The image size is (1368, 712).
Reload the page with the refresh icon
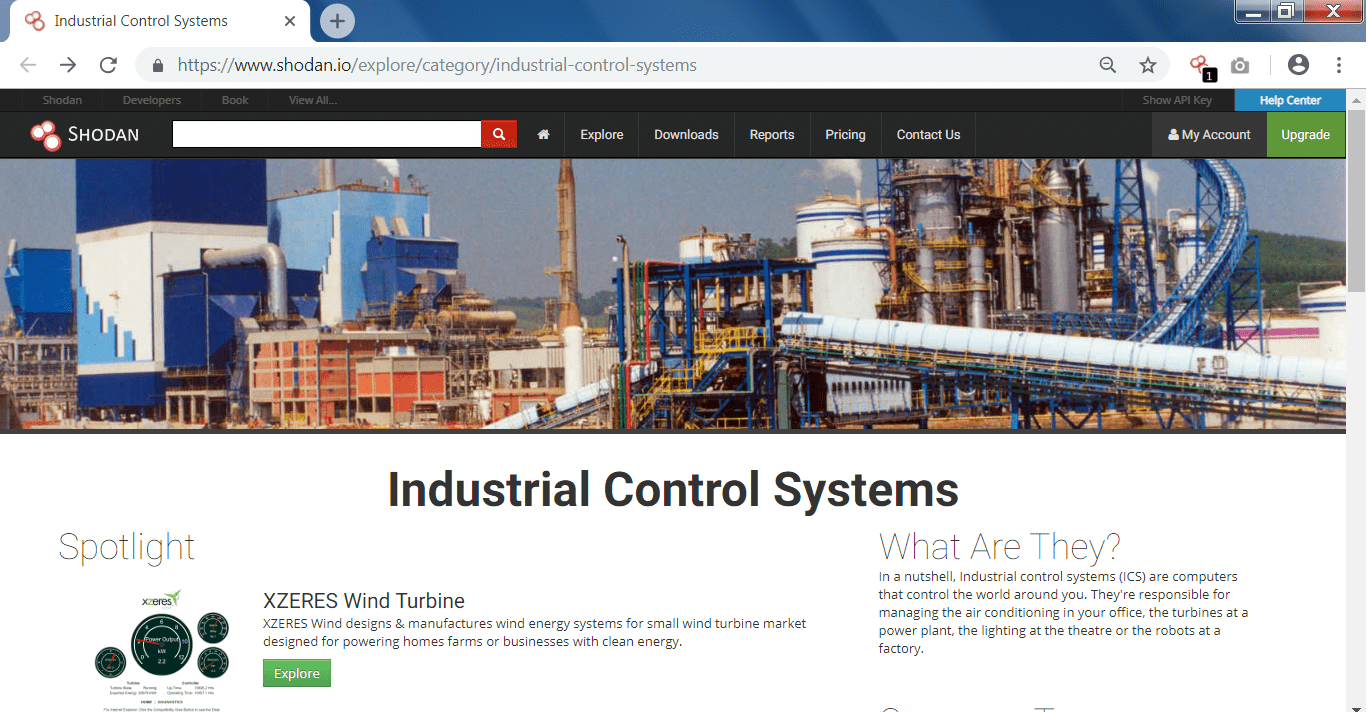[108, 65]
